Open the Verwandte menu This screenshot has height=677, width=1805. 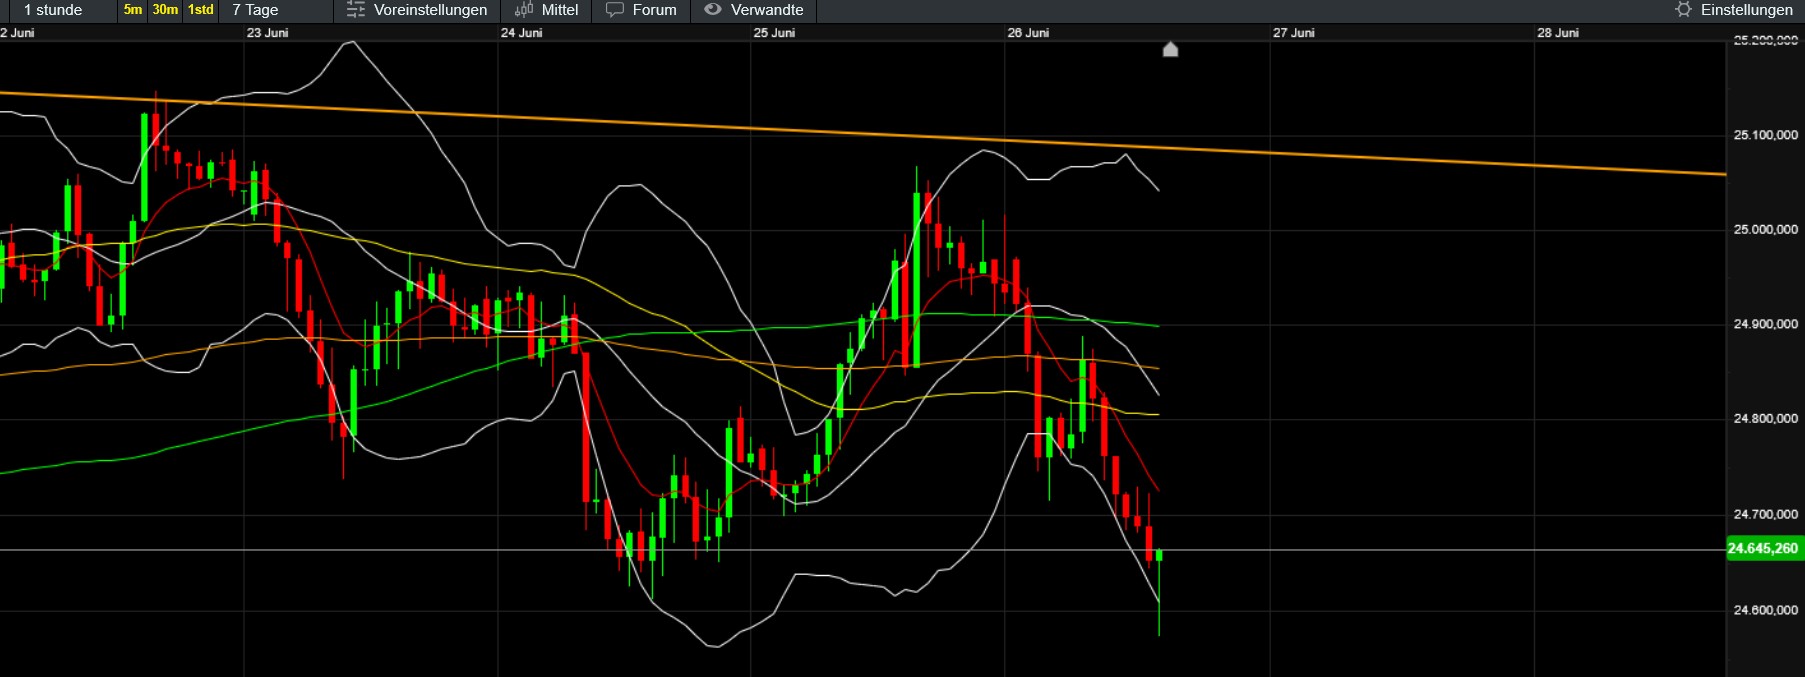point(754,10)
